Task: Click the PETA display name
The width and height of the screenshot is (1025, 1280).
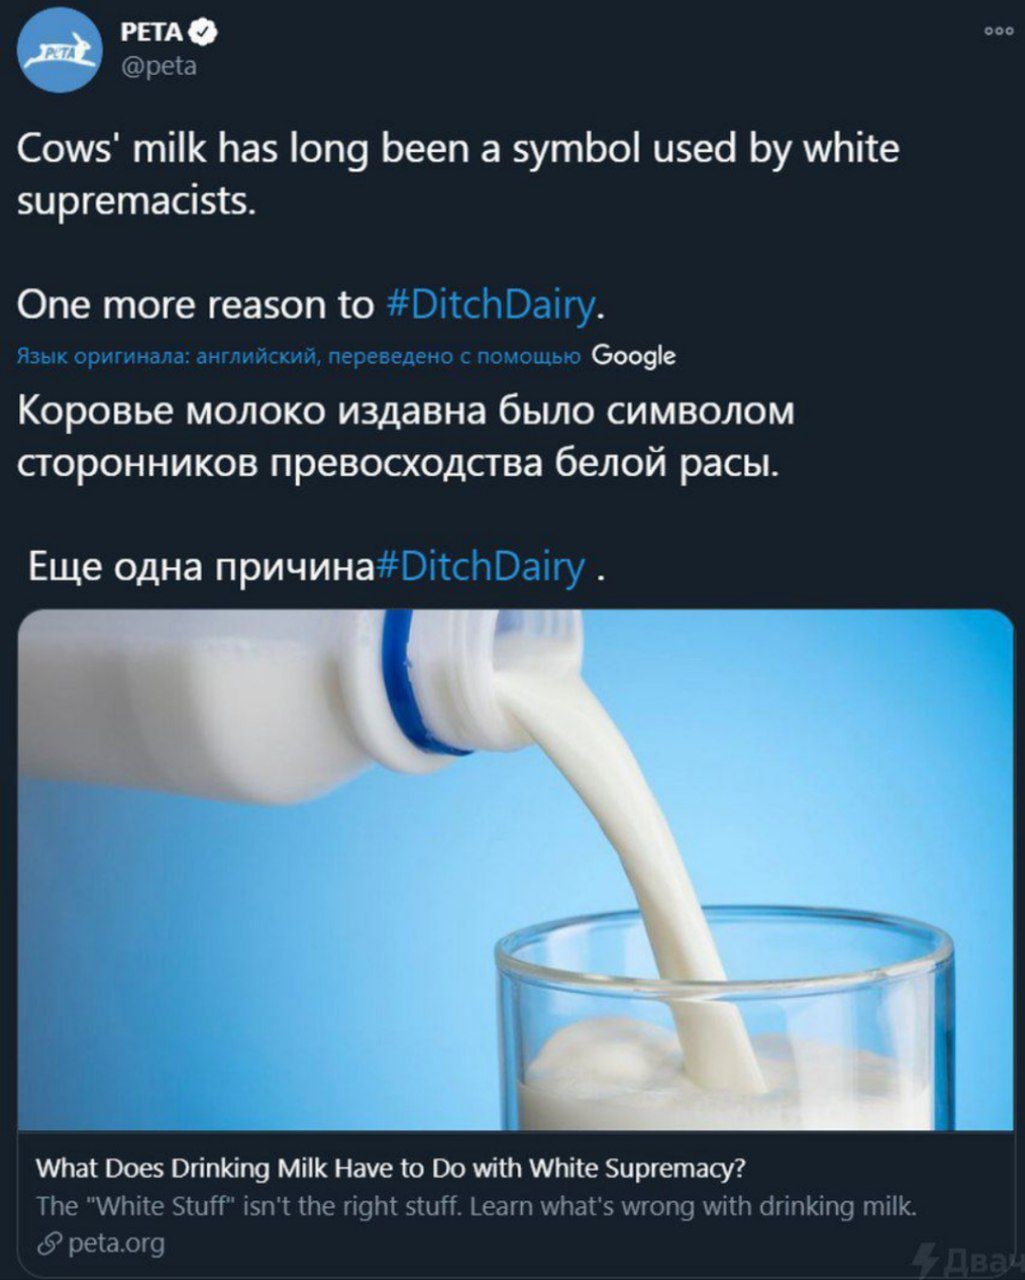Action: [x=151, y=33]
